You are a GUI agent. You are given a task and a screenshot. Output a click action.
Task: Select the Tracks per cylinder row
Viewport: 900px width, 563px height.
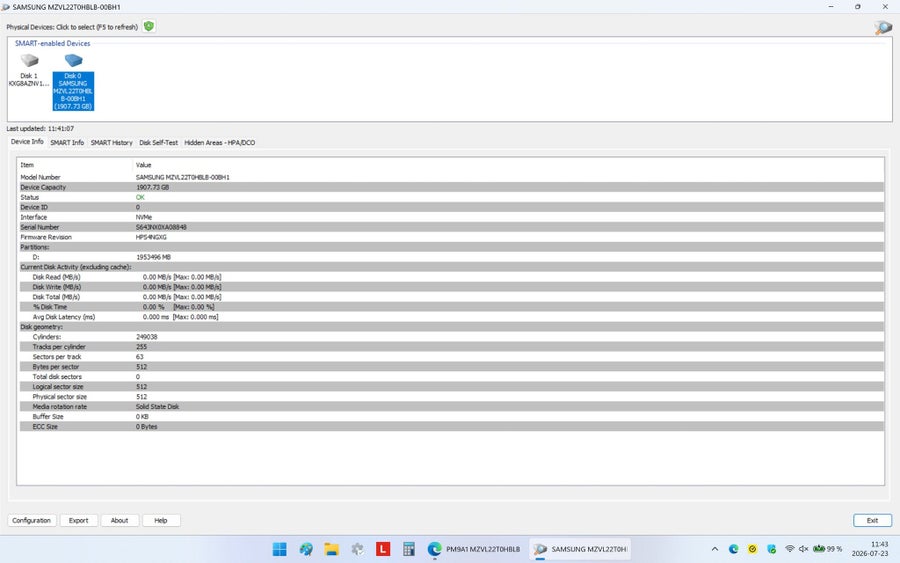tap(451, 347)
